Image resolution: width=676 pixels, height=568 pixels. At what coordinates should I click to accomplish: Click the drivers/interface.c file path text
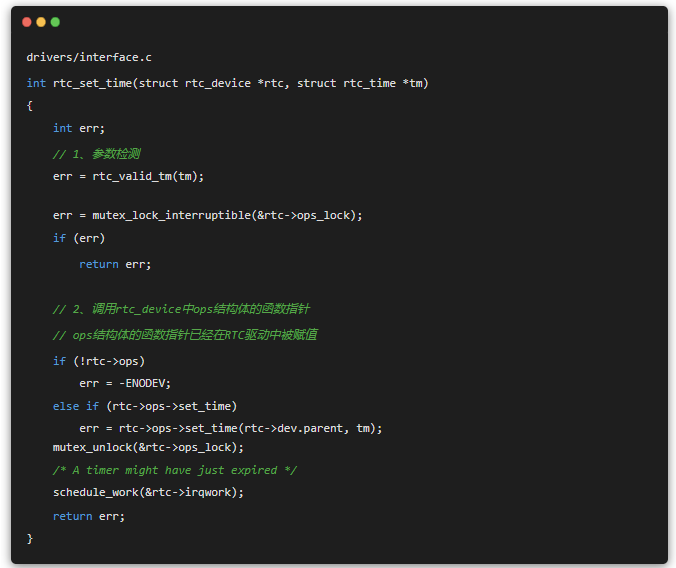[x=89, y=57]
